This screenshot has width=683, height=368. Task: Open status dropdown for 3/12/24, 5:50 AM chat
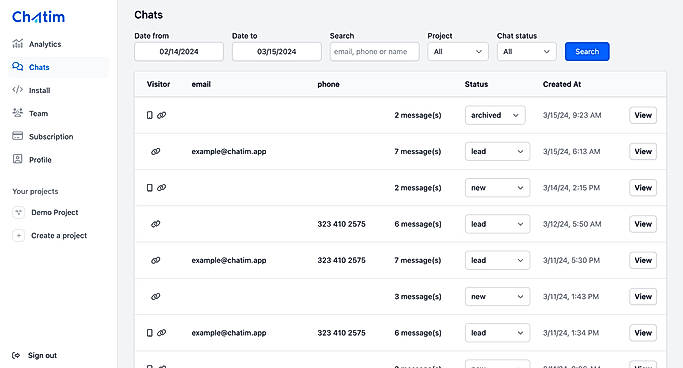click(497, 224)
